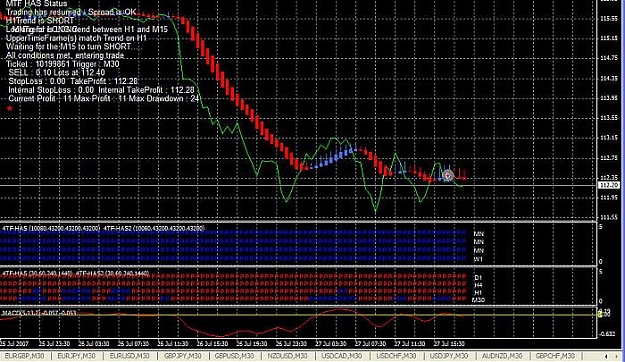Screen dimensions: 625x362
Task: Click the horizontal price line on the chart
Action: (x=298, y=186)
